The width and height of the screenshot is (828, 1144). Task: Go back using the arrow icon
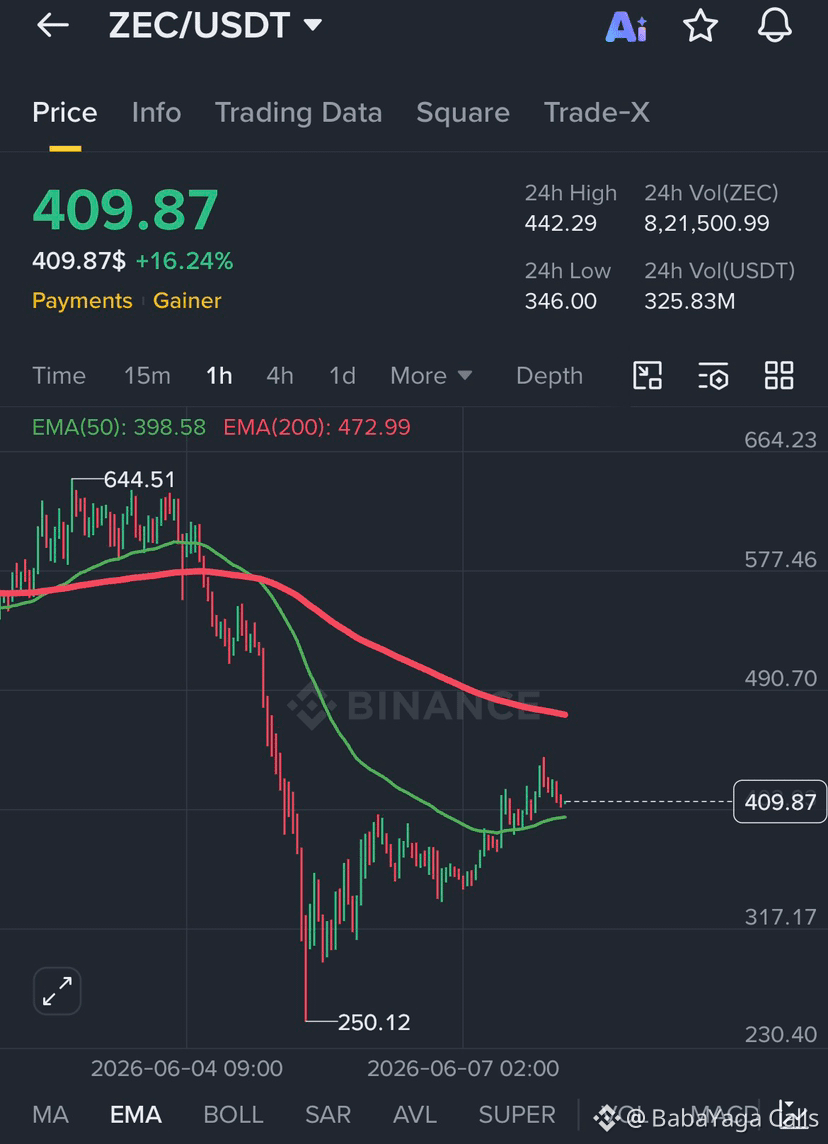pyautogui.click(x=53, y=26)
